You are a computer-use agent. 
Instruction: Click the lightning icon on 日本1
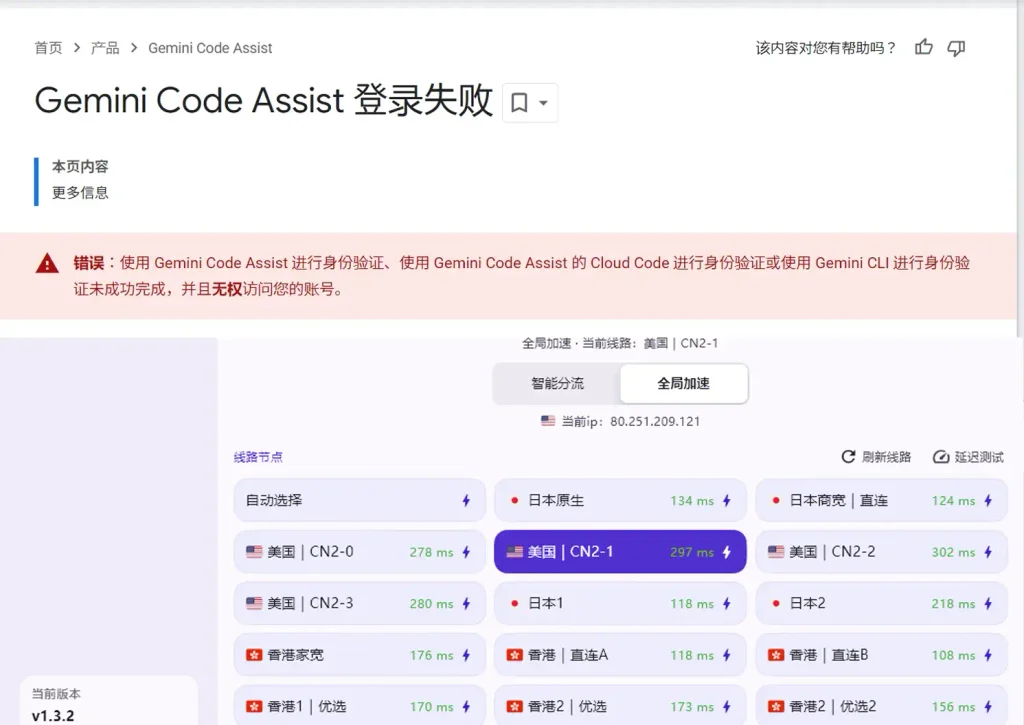tap(727, 604)
